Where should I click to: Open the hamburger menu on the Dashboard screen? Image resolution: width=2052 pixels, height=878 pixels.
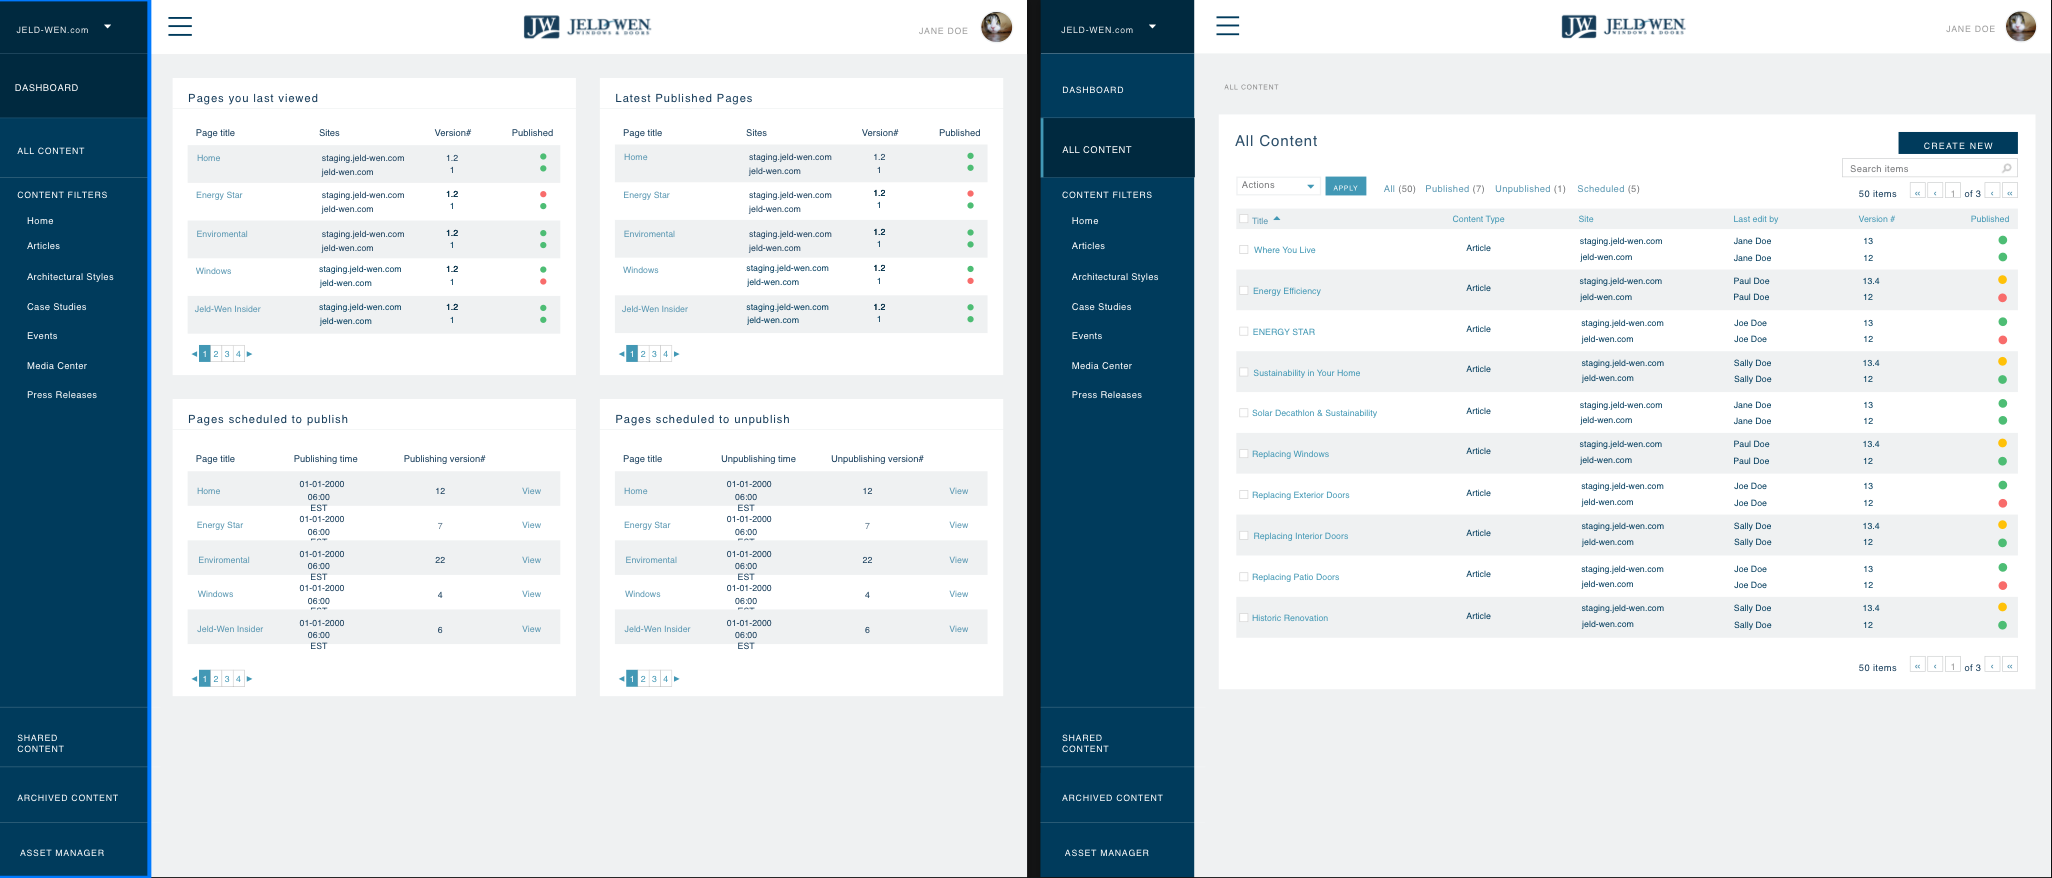tap(180, 26)
